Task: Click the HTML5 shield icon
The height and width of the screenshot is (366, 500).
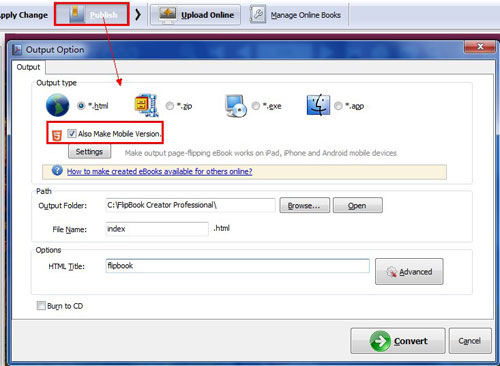Action: tap(57, 135)
